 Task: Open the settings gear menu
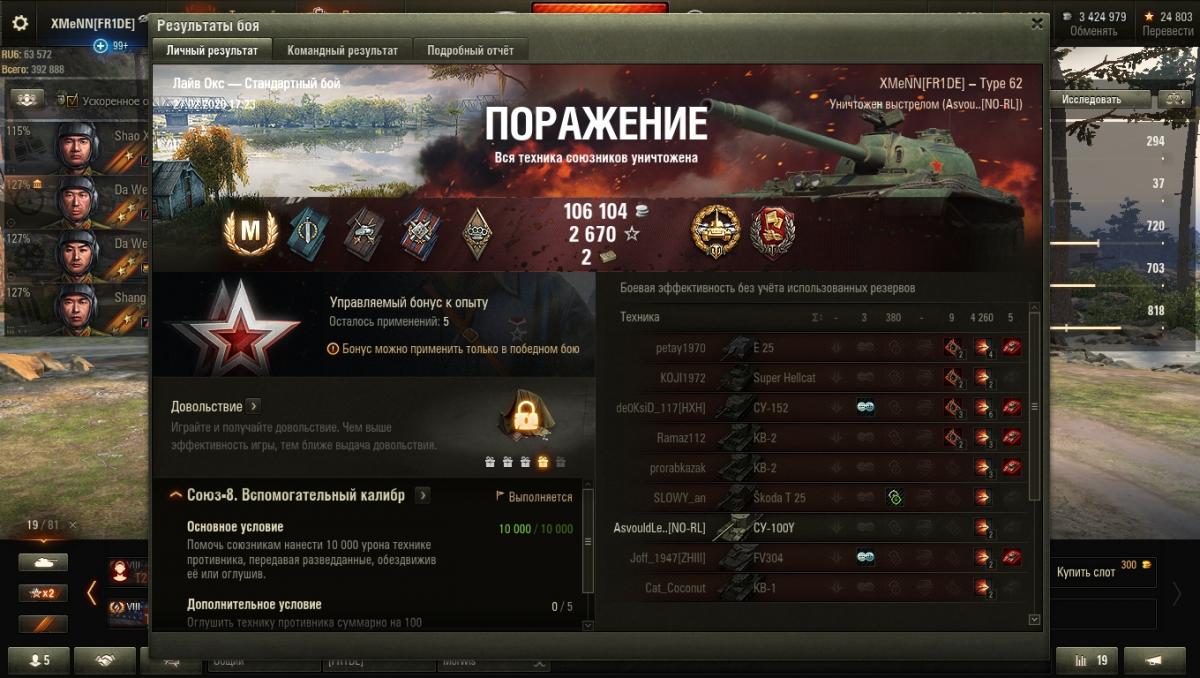tap(20, 23)
